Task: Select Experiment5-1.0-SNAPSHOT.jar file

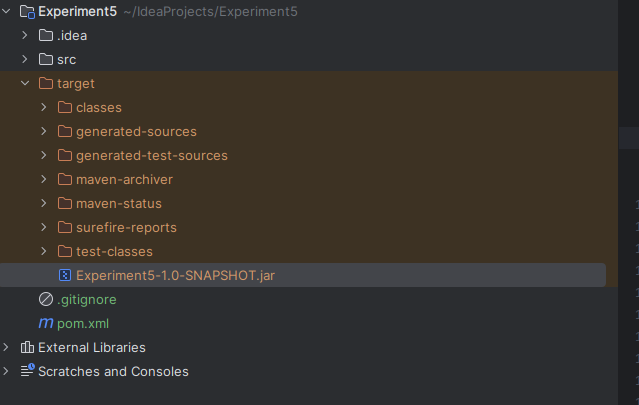Action: [175, 275]
